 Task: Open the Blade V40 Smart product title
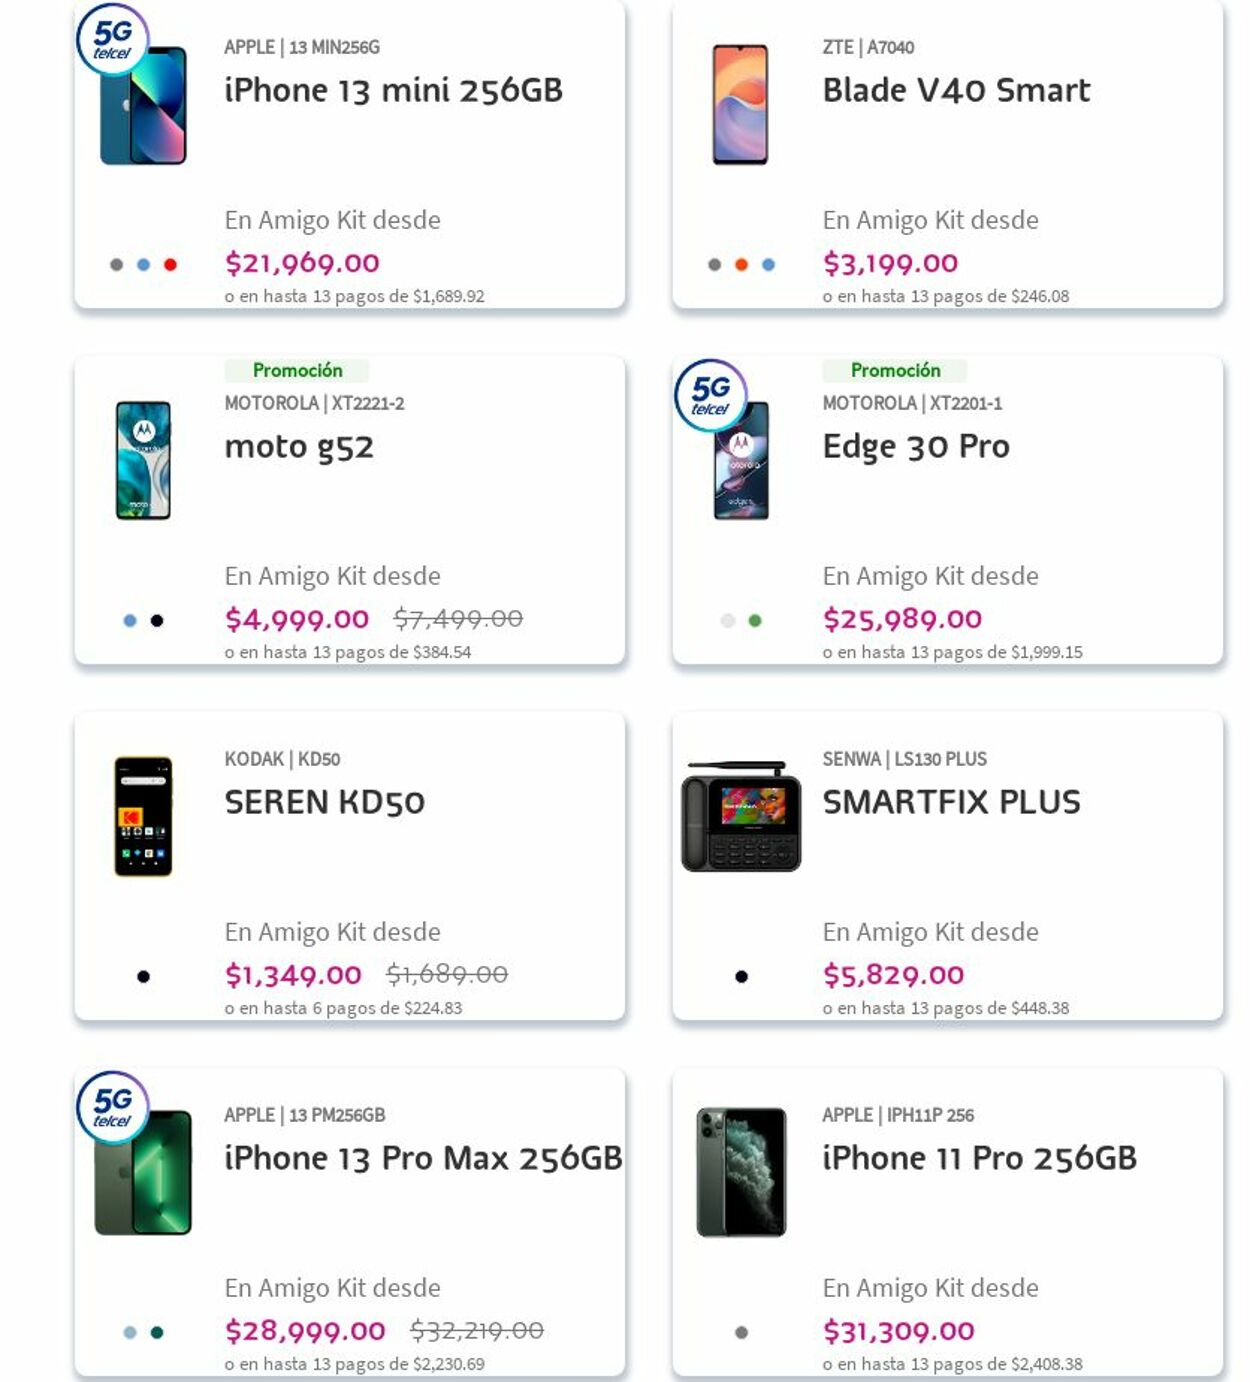pyautogui.click(x=956, y=91)
